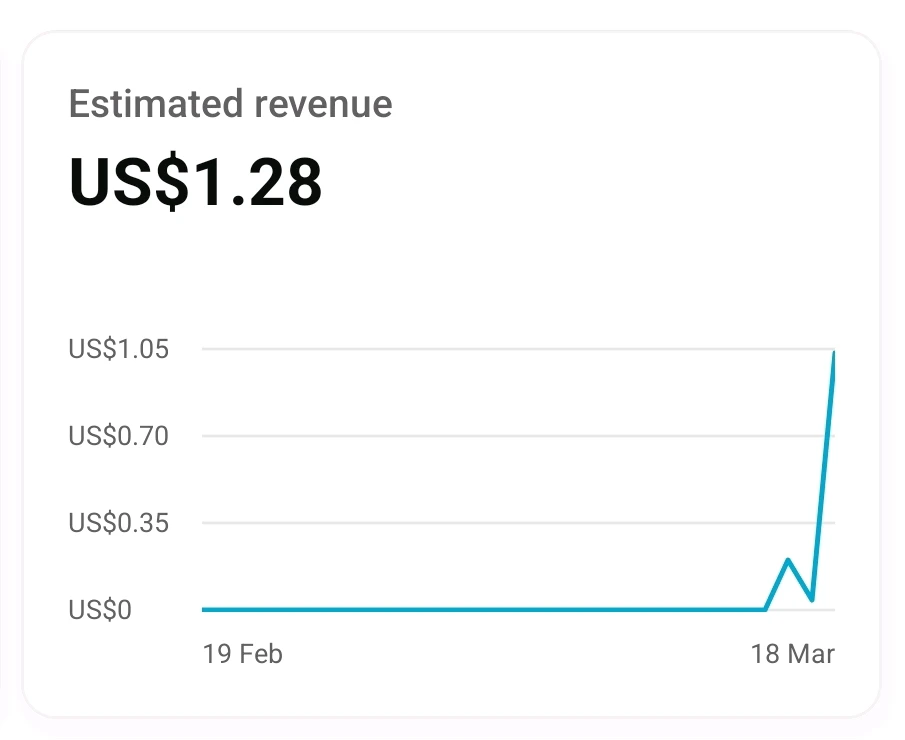Select the US$0 y-axis label
The width and height of the screenshot is (905, 740).
pos(100,609)
